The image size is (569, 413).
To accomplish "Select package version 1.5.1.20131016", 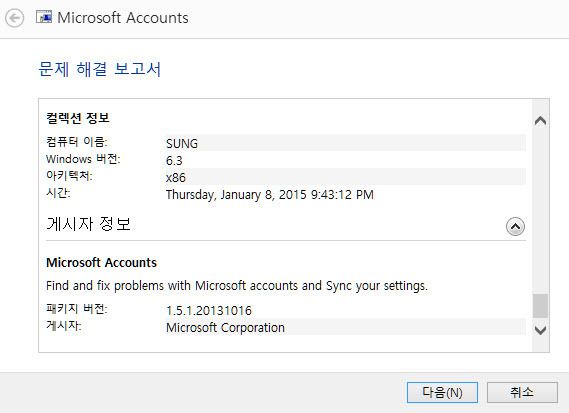I will point(209,311).
